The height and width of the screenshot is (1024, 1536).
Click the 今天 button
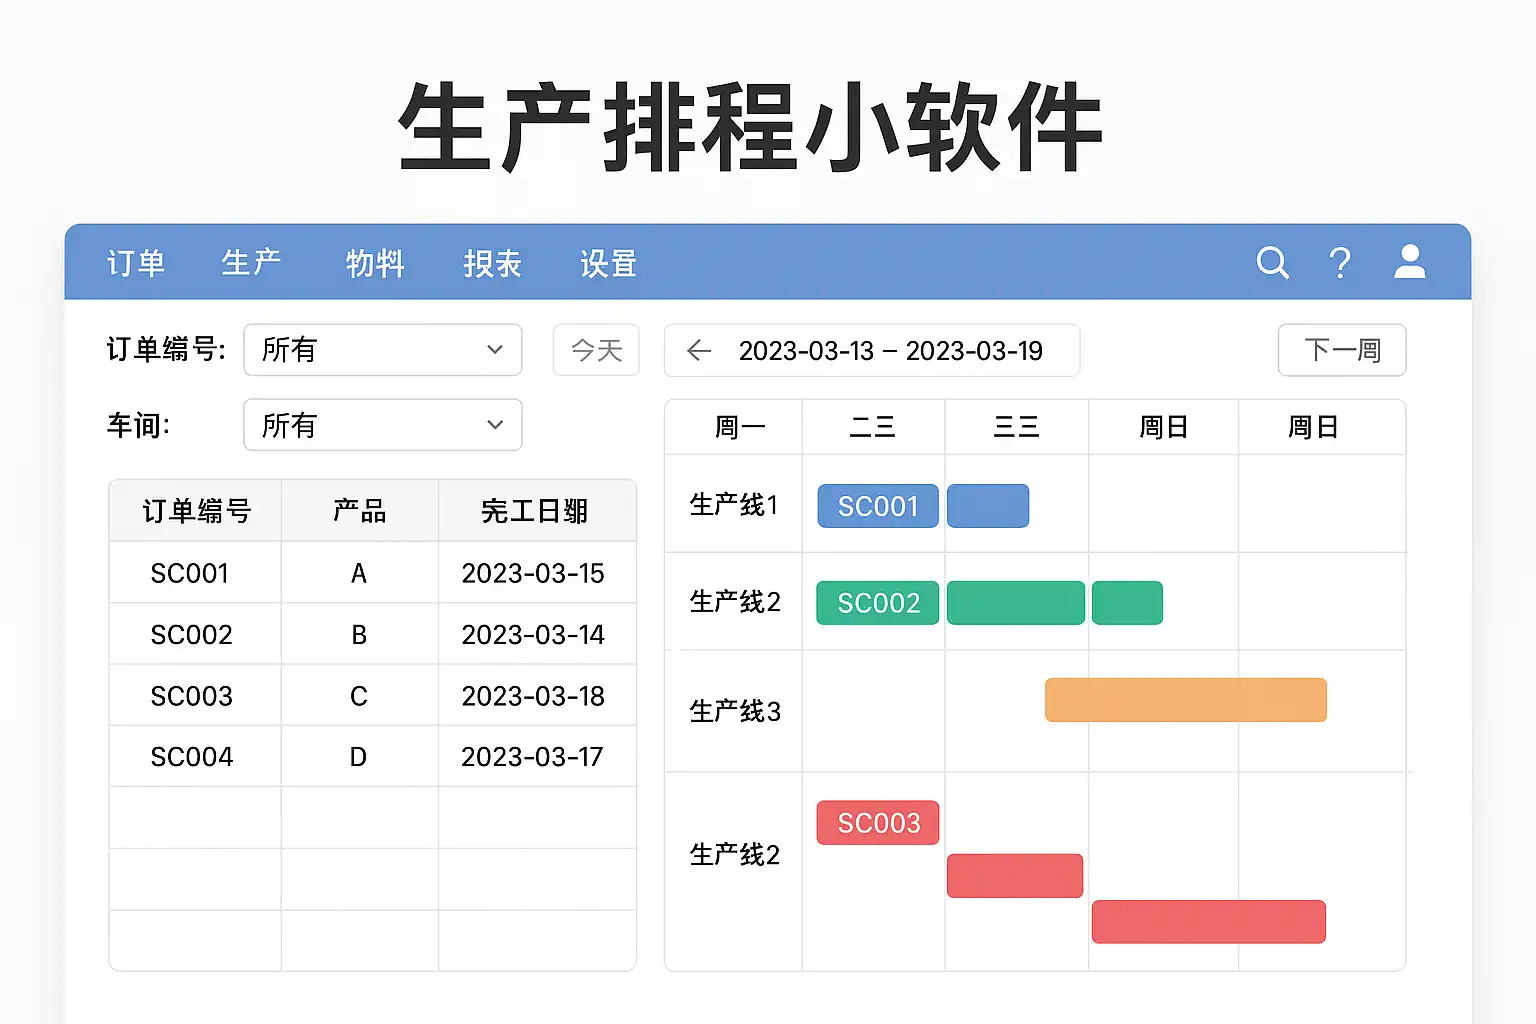pyautogui.click(x=596, y=350)
